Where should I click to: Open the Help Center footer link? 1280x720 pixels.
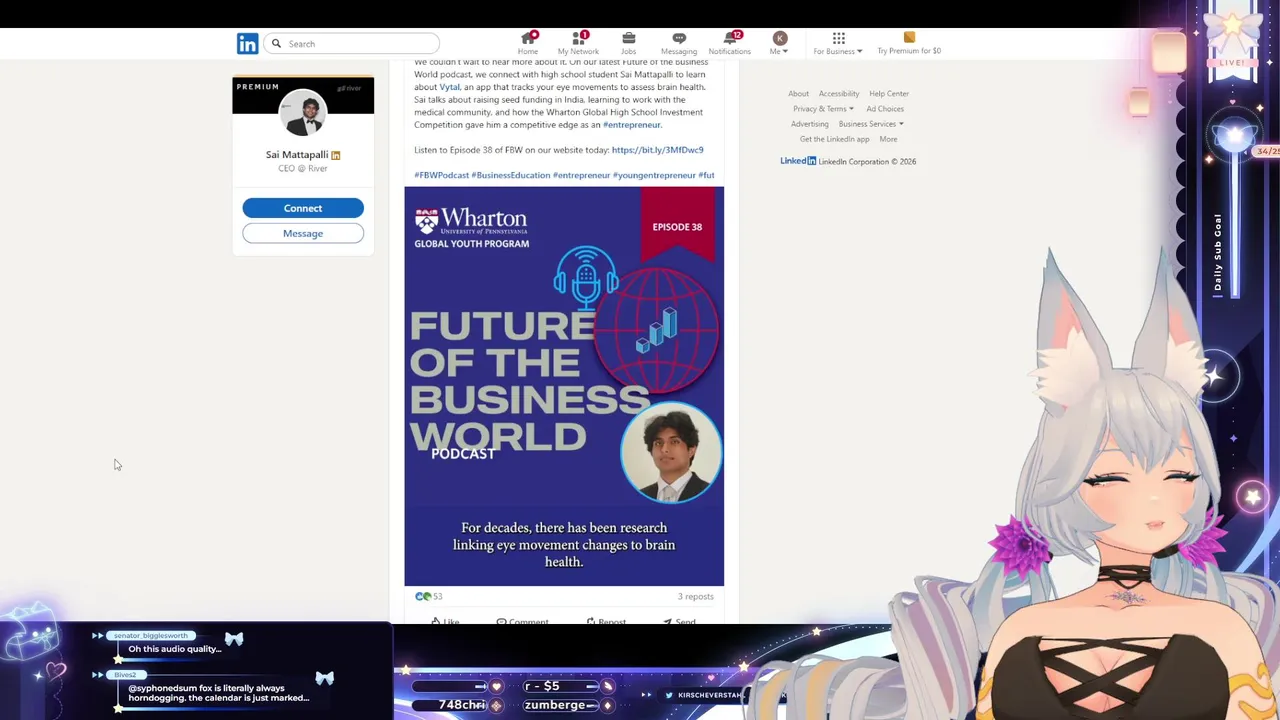889,94
